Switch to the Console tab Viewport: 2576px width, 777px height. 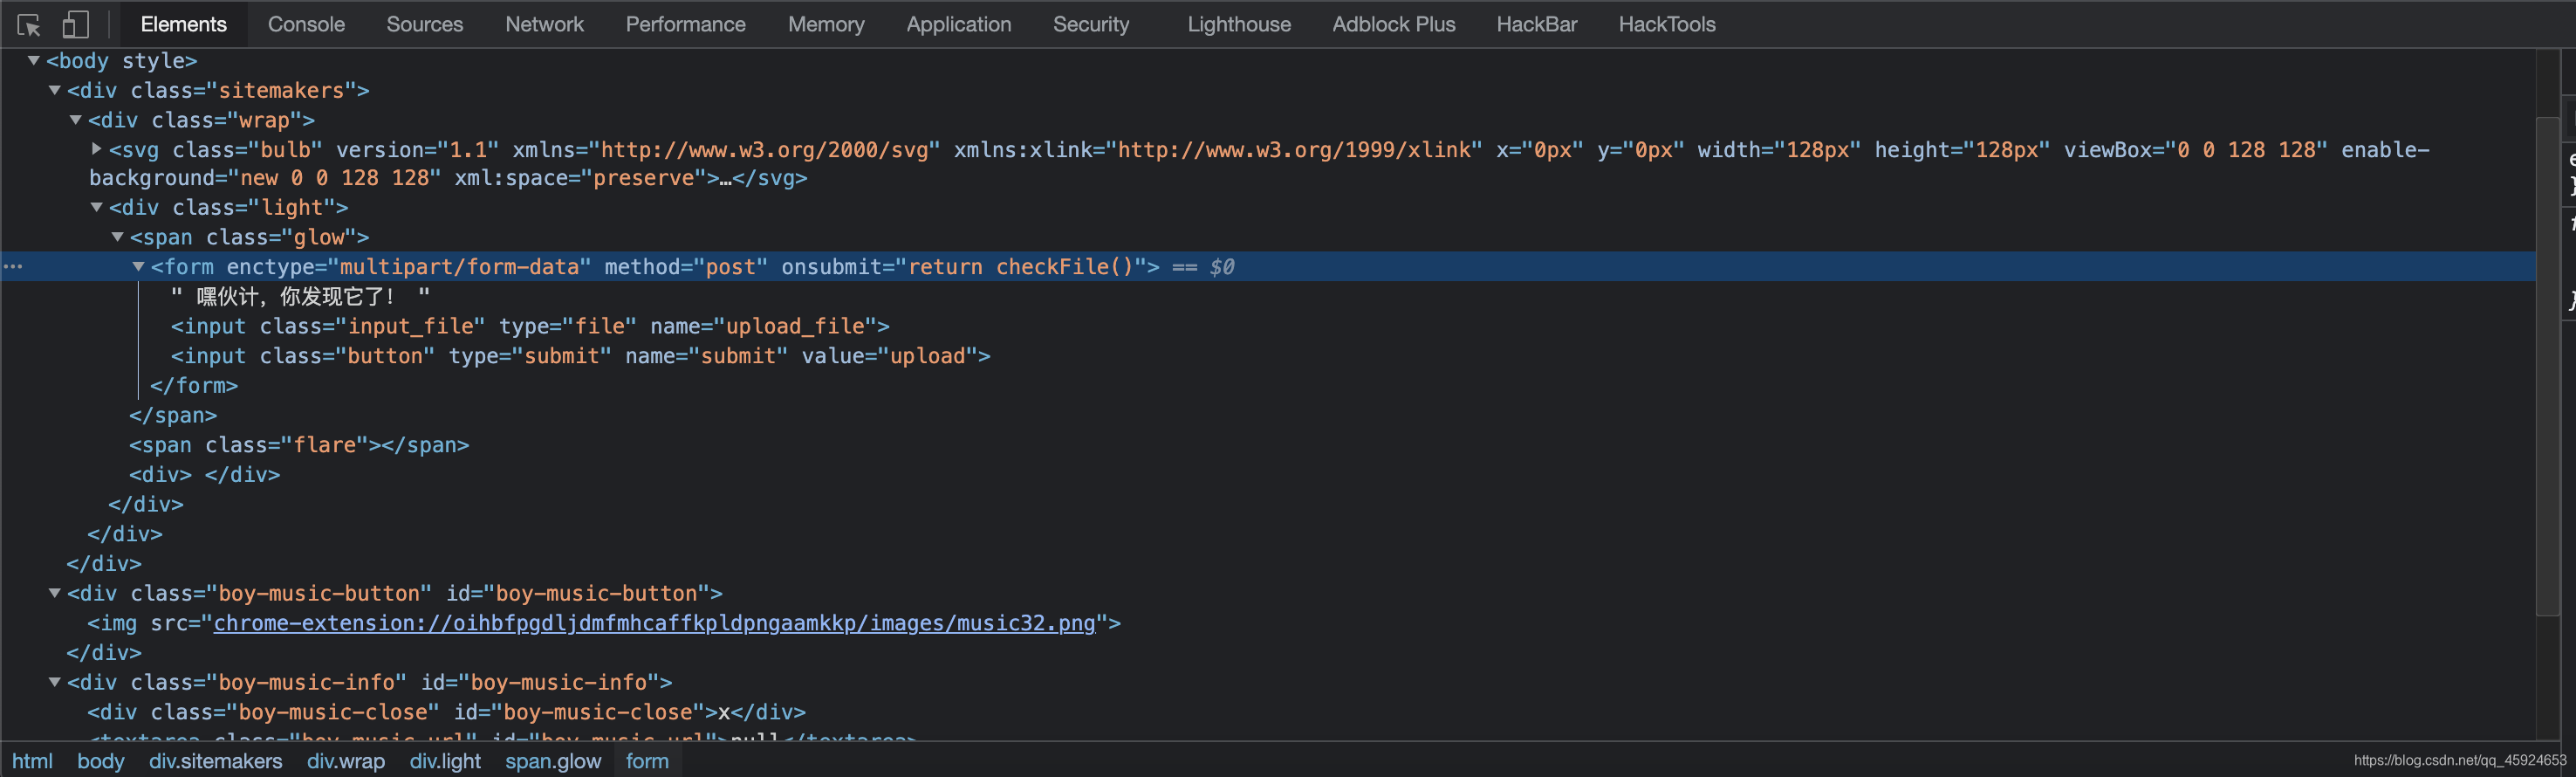[x=306, y=24]
